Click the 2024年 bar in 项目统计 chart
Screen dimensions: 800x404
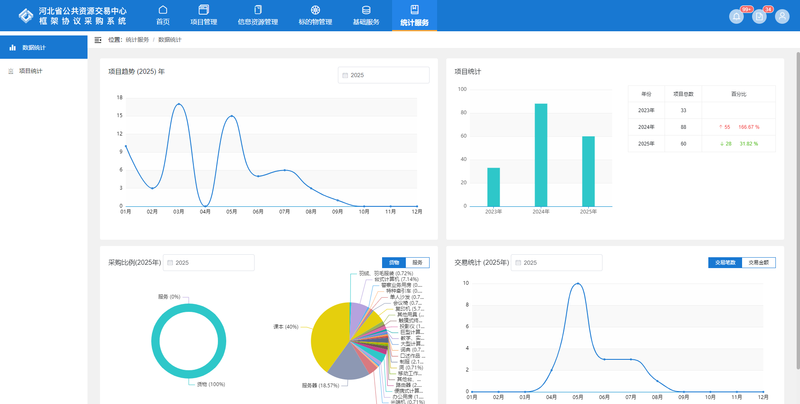pyautogui.click(x=540, y=155)
